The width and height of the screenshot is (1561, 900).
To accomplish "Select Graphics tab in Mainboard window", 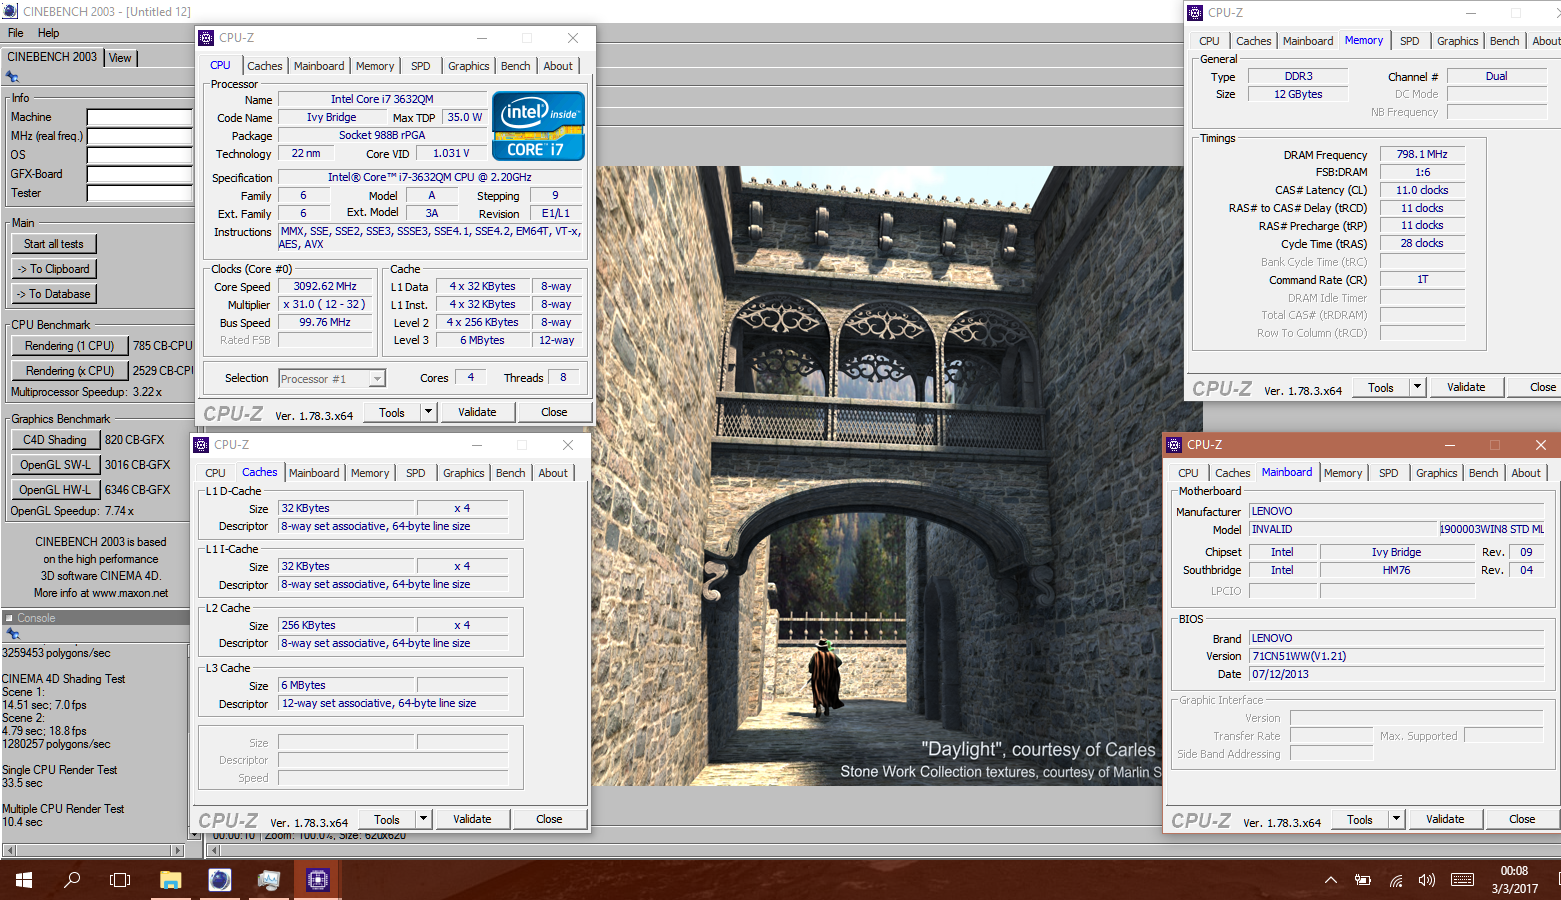I will click(1436, 473).
